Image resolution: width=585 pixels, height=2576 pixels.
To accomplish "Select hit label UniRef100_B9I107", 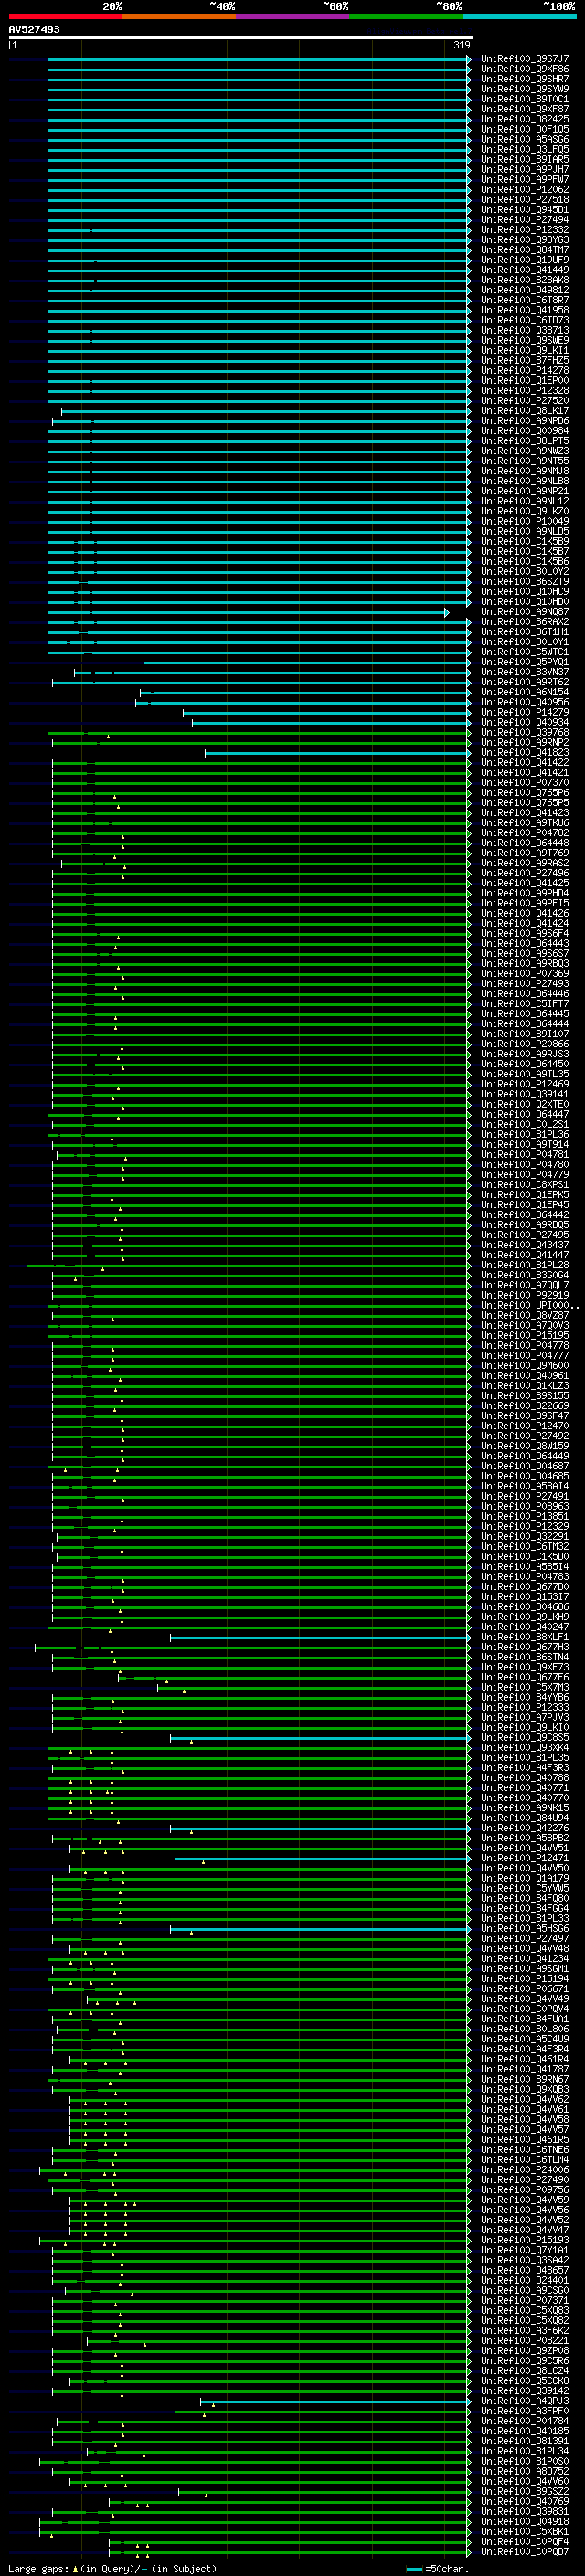I will click(x=525, y=1034).
